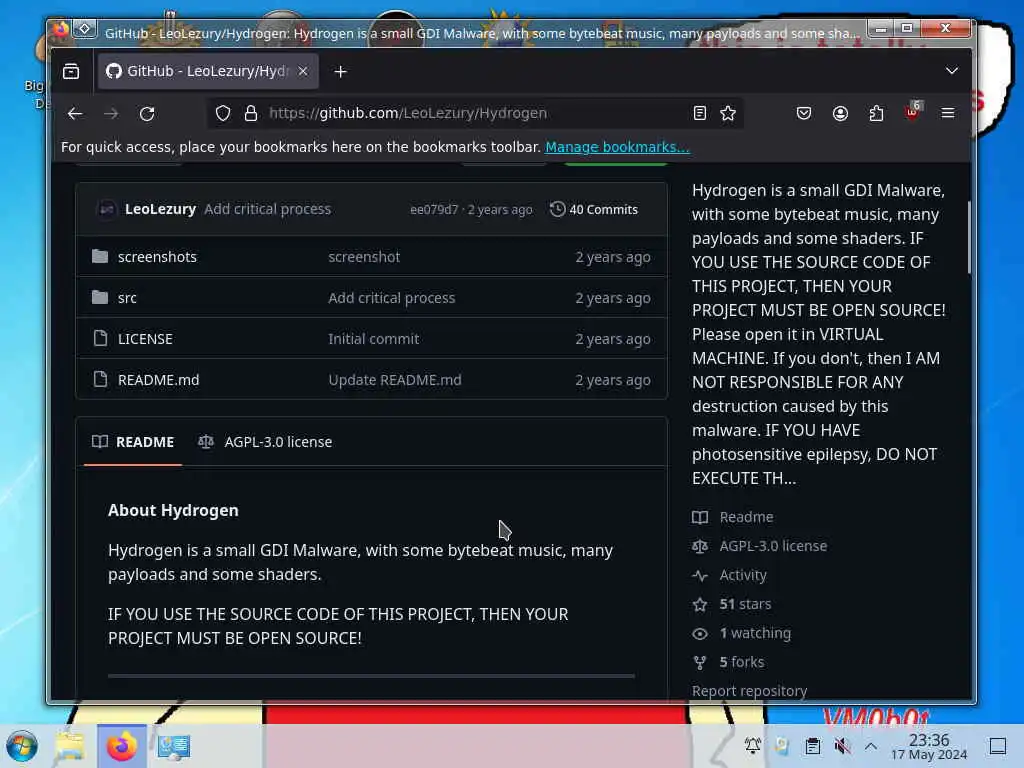Switch to the README tab
This screenshot has width=1024, height=768.
coord(133,442)
